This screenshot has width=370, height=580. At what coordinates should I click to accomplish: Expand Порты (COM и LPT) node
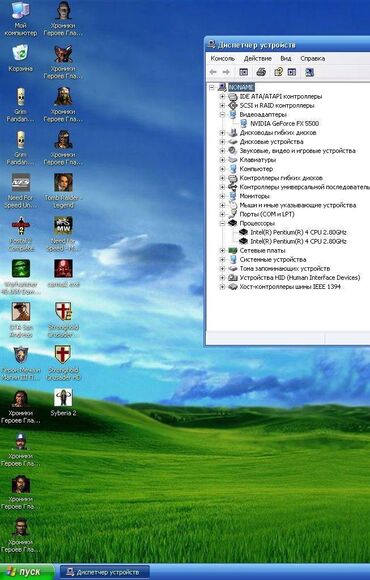pyautogui.click(x=222, y=214)
